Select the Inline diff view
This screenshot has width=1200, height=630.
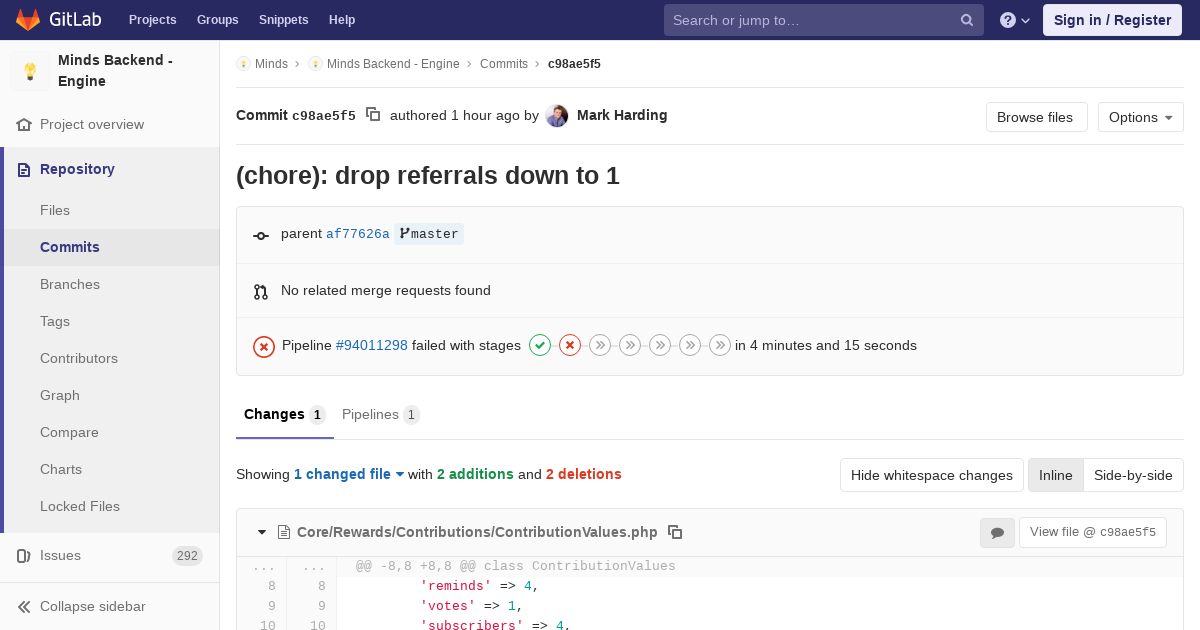tap(1056, 475)
